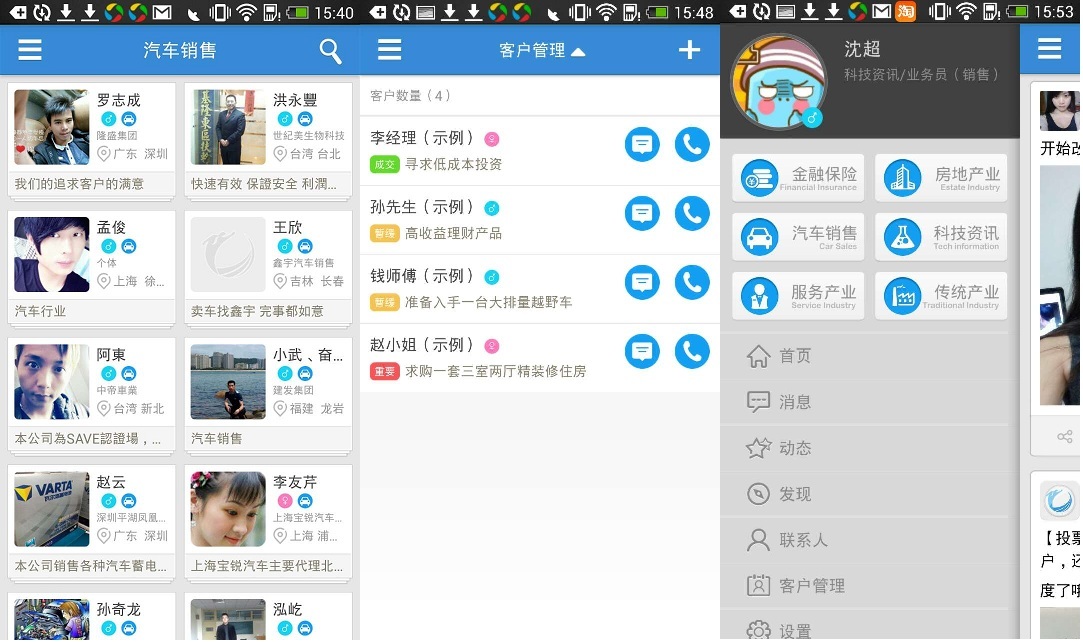Open row 李经理（示例）

click(x=539, y=150)
